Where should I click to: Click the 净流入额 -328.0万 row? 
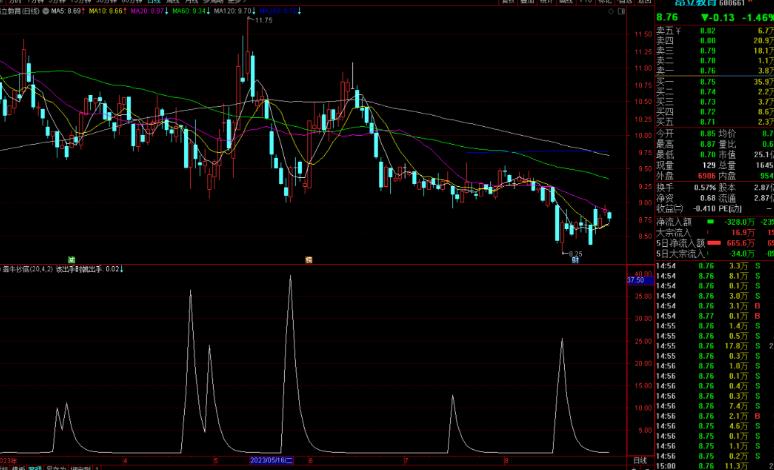click(x=715, y=222)
